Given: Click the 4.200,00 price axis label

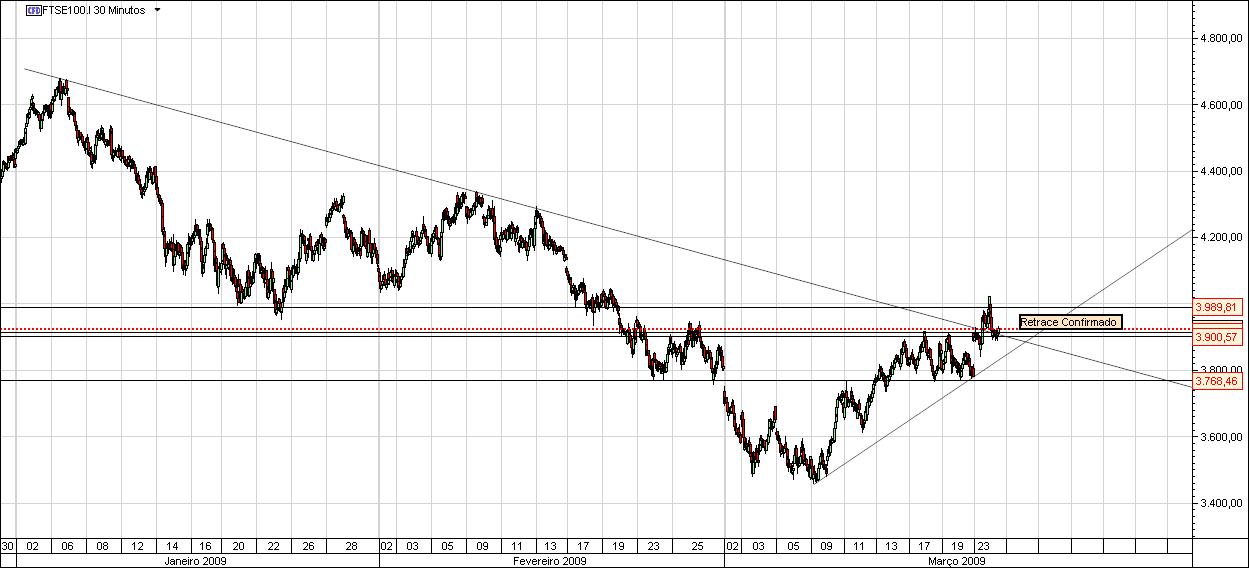Looking at the screenshot, I should click(x=1220, y=238).
